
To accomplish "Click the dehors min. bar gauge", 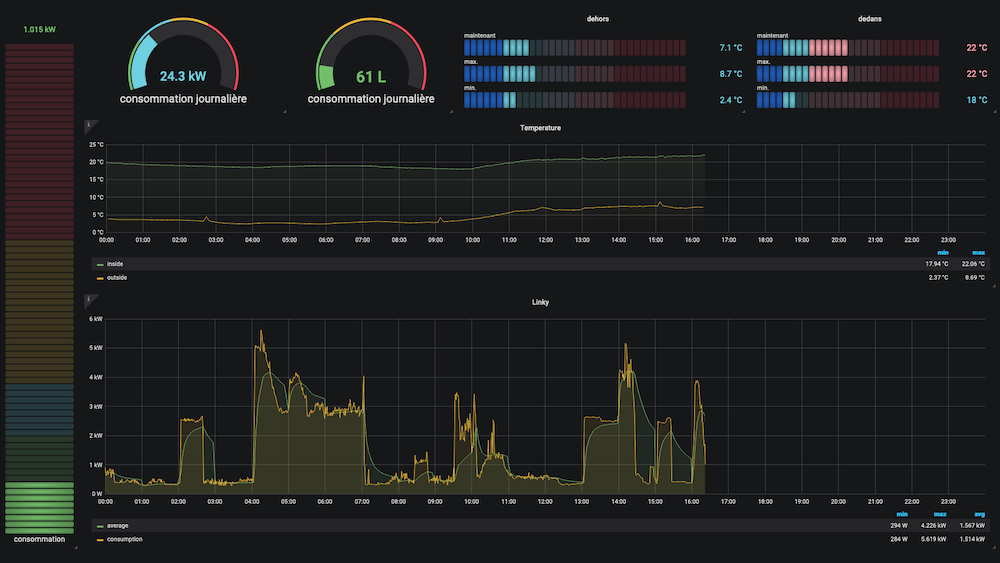I will coord(575,100).
